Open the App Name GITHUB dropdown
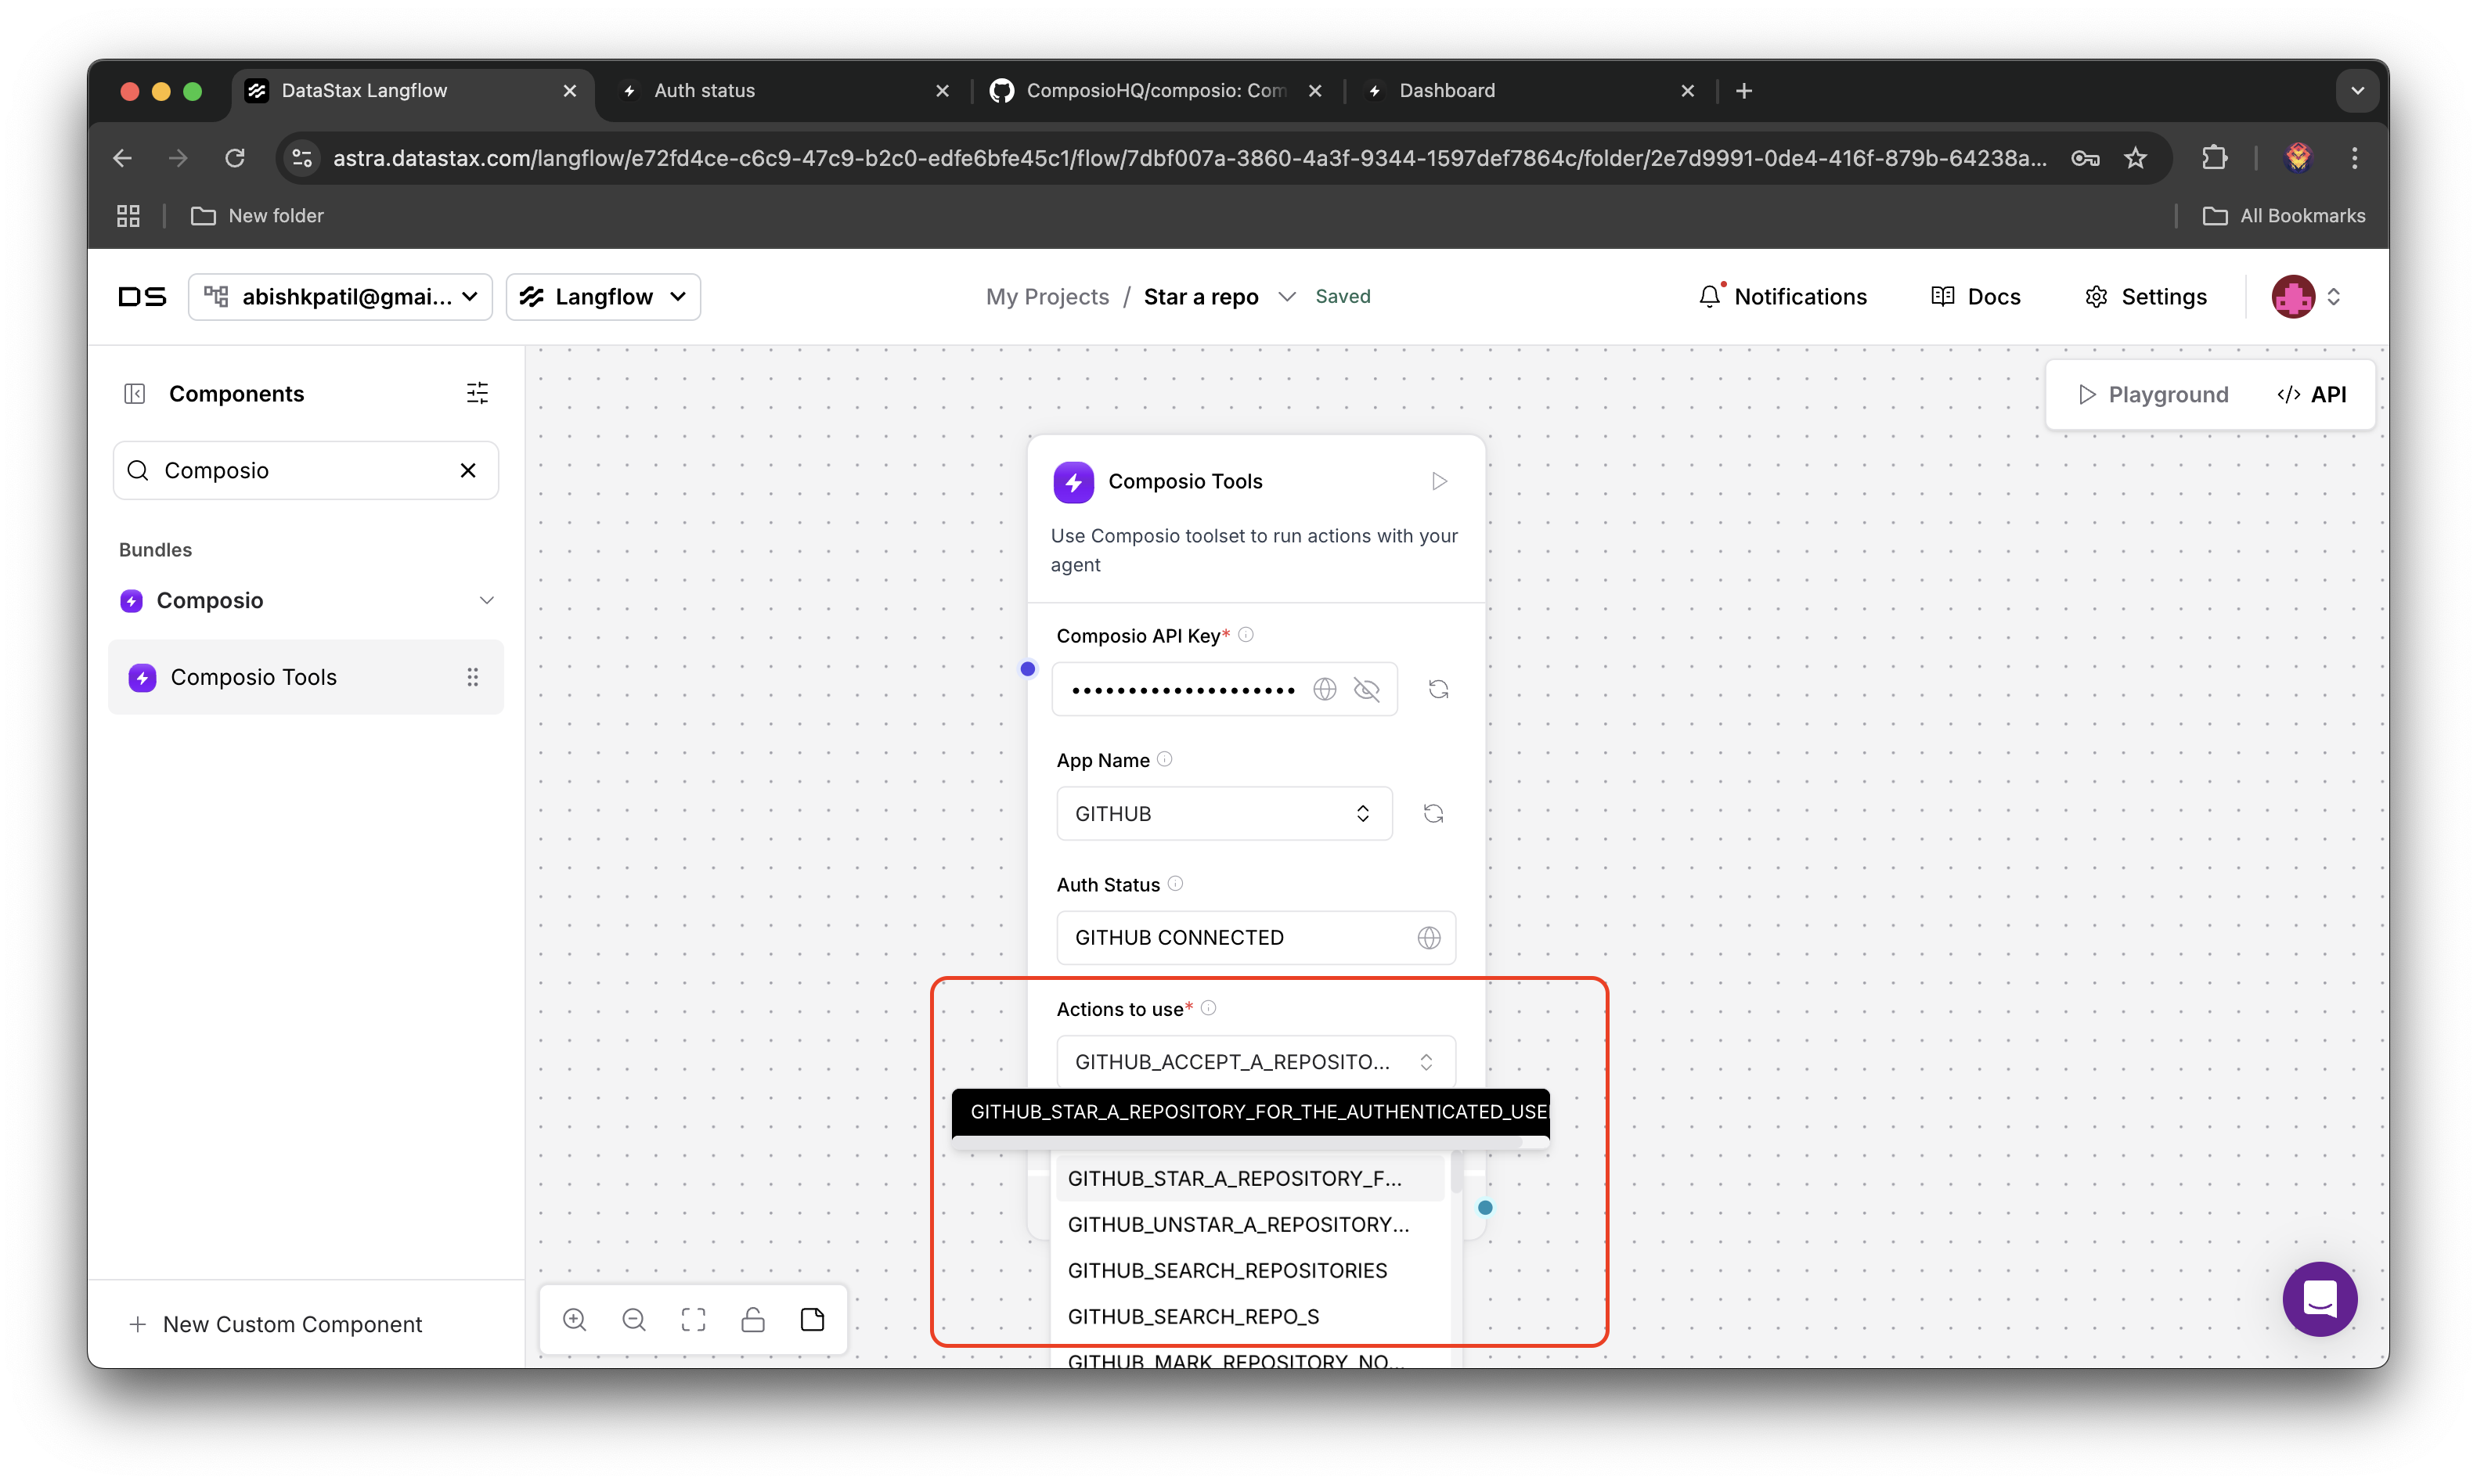 (x=1223, y=814)
